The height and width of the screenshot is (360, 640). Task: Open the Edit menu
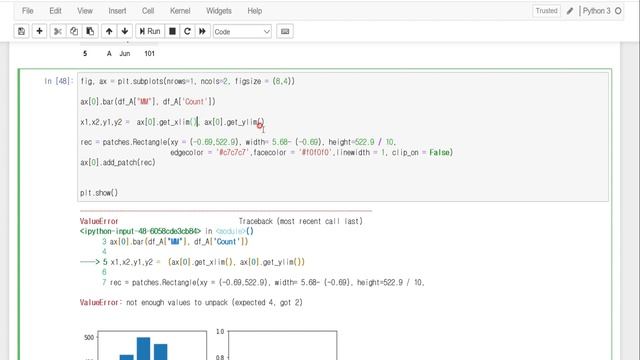point(55,11)
